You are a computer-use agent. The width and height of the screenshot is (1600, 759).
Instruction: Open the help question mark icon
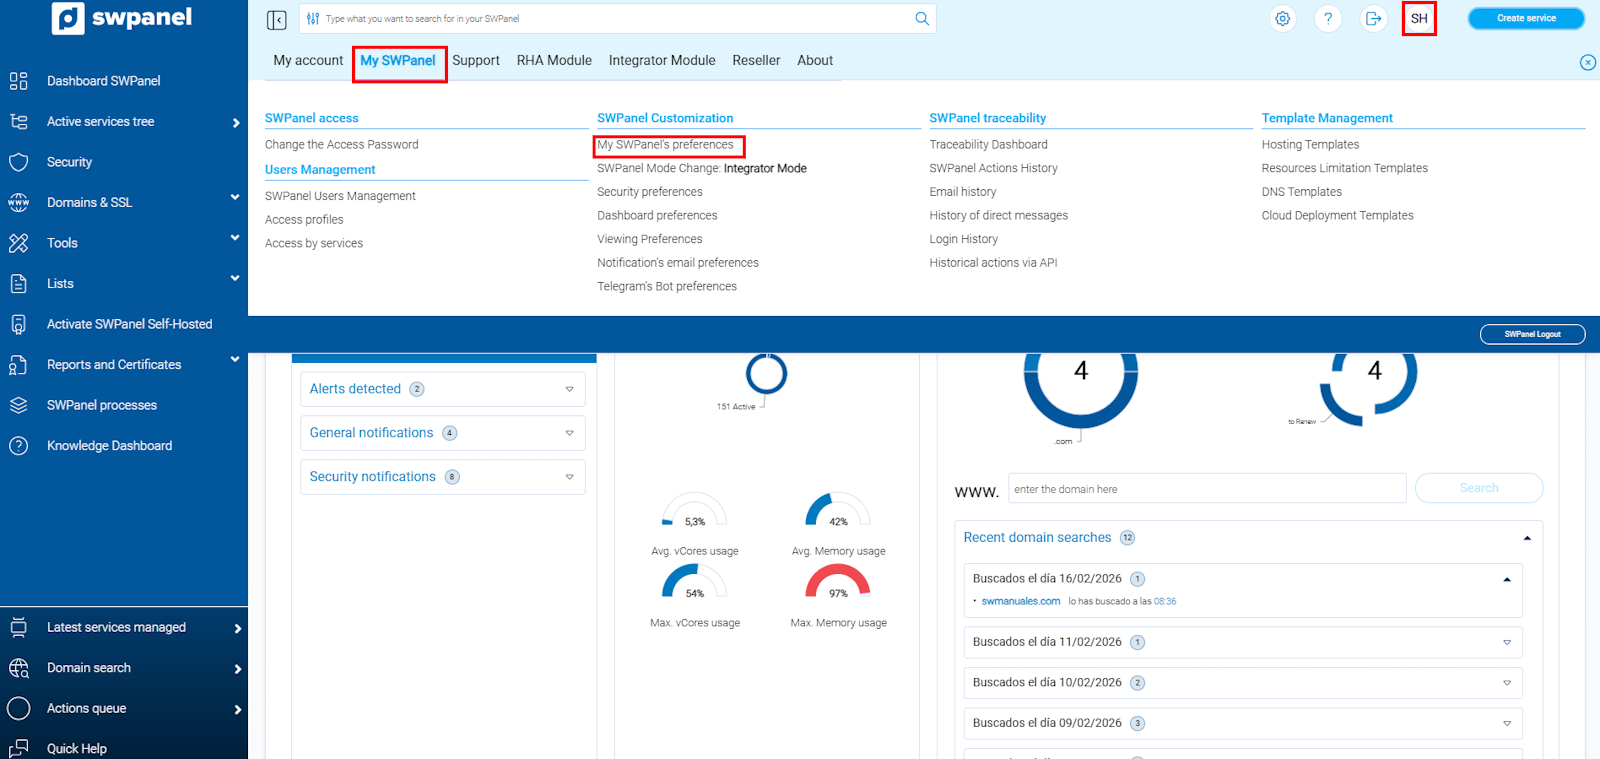[1328, 19]
